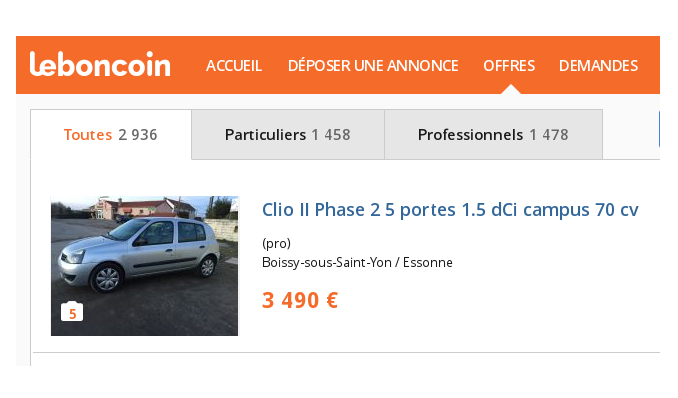Click the 1 478 Professionnels count
678x398 pixels.
tap(549, 135)
